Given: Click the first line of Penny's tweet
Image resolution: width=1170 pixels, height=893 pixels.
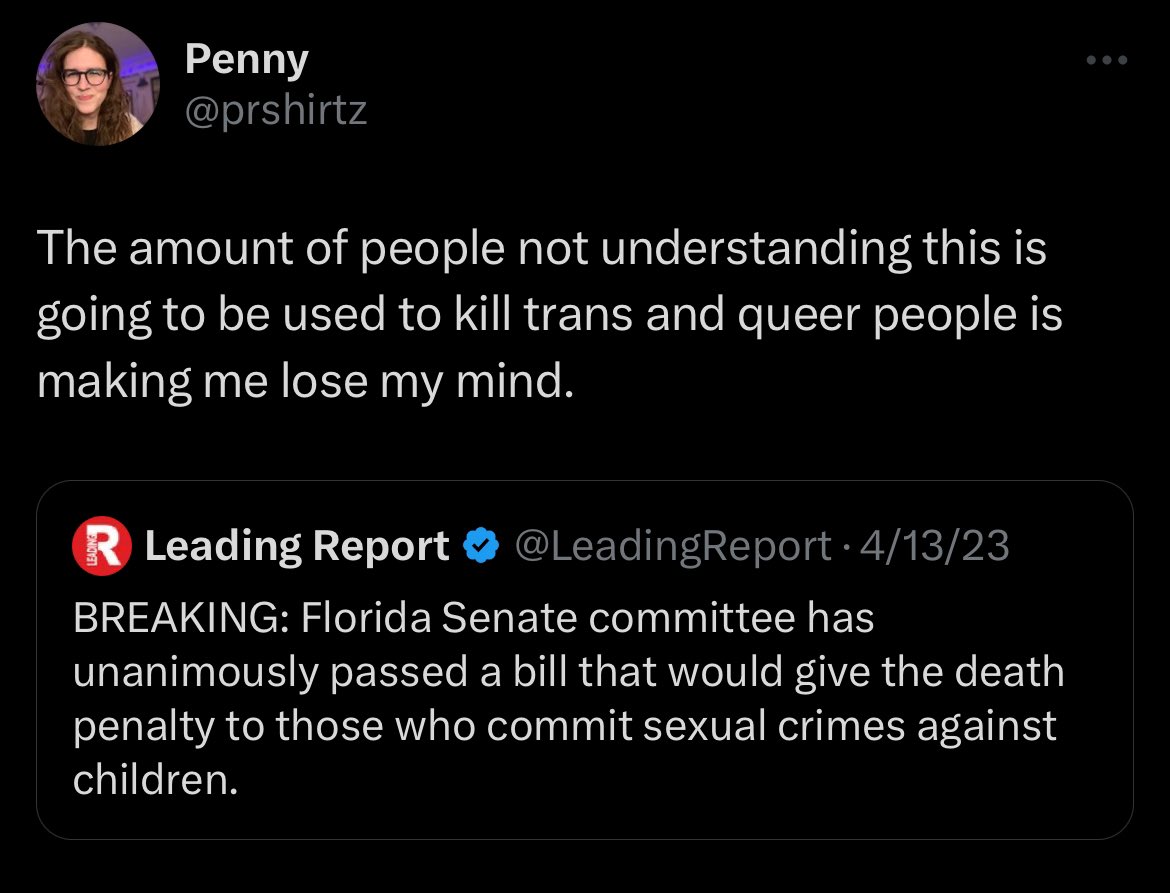Looking at the screenshot, I should point(541,248).
